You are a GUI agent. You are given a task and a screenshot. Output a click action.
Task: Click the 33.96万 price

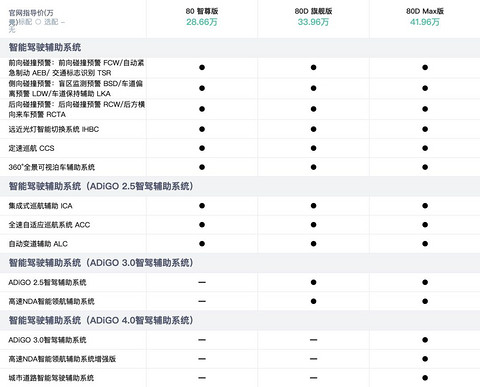tap(313, 22)
